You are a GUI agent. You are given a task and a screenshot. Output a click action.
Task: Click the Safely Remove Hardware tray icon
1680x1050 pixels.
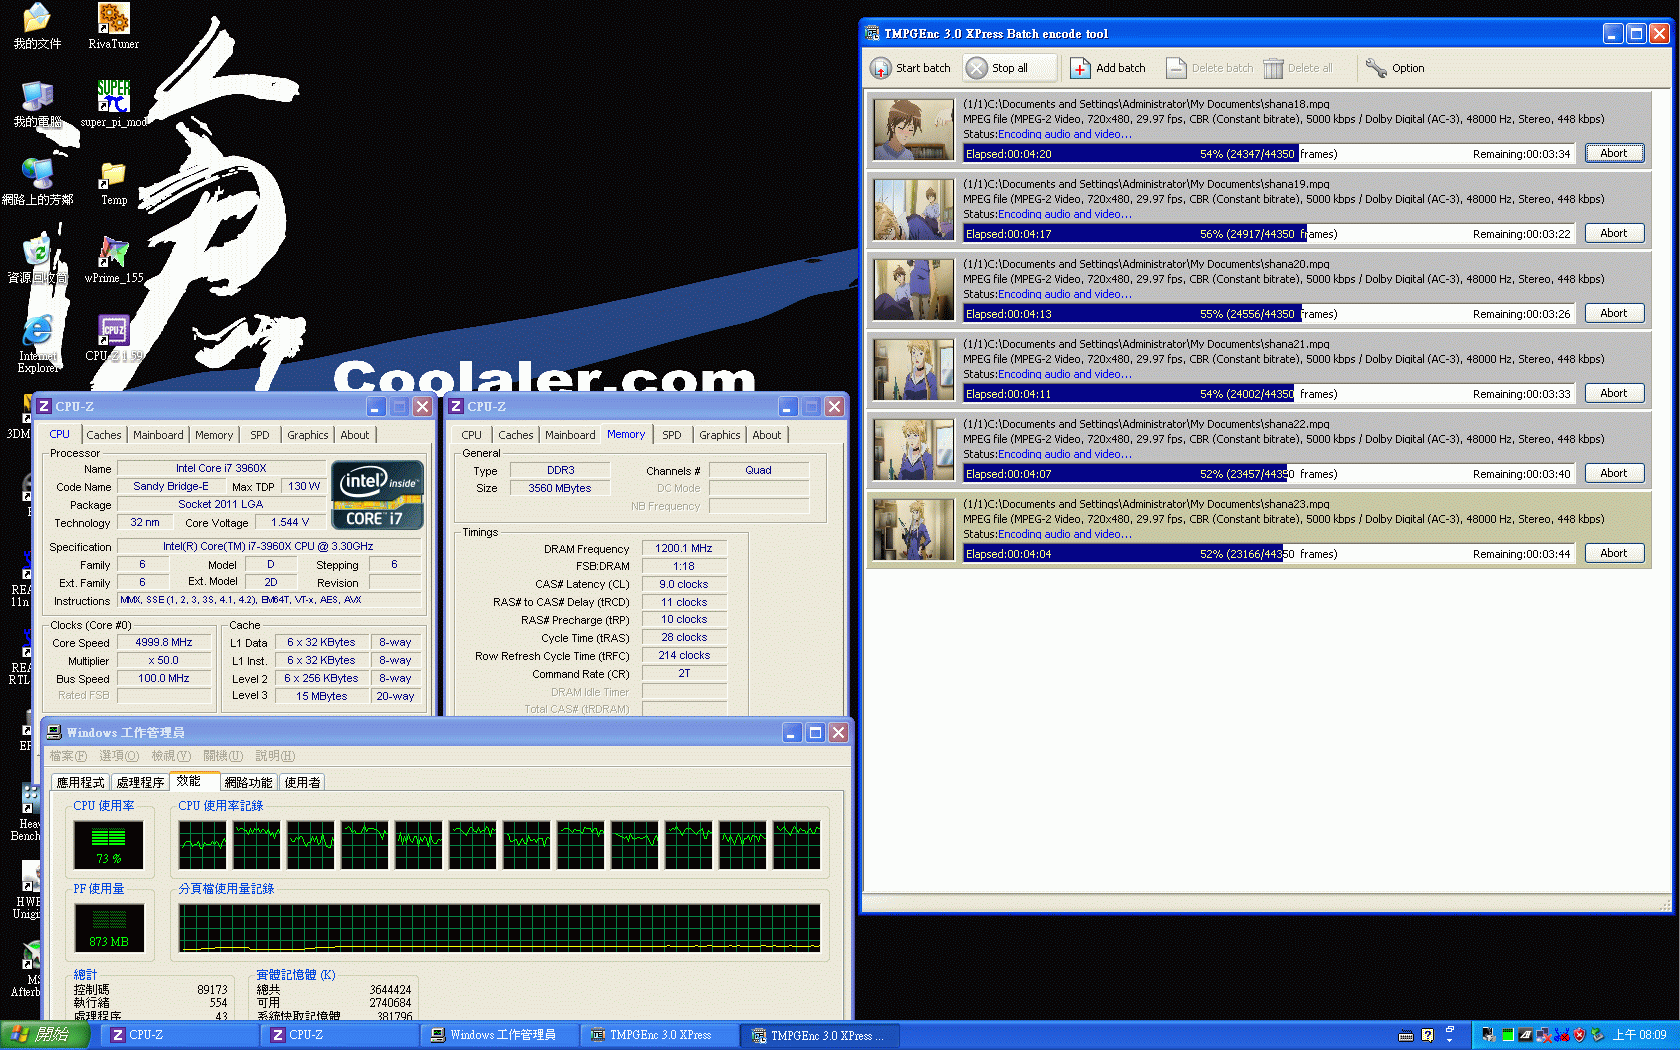coord(1597,1035)
